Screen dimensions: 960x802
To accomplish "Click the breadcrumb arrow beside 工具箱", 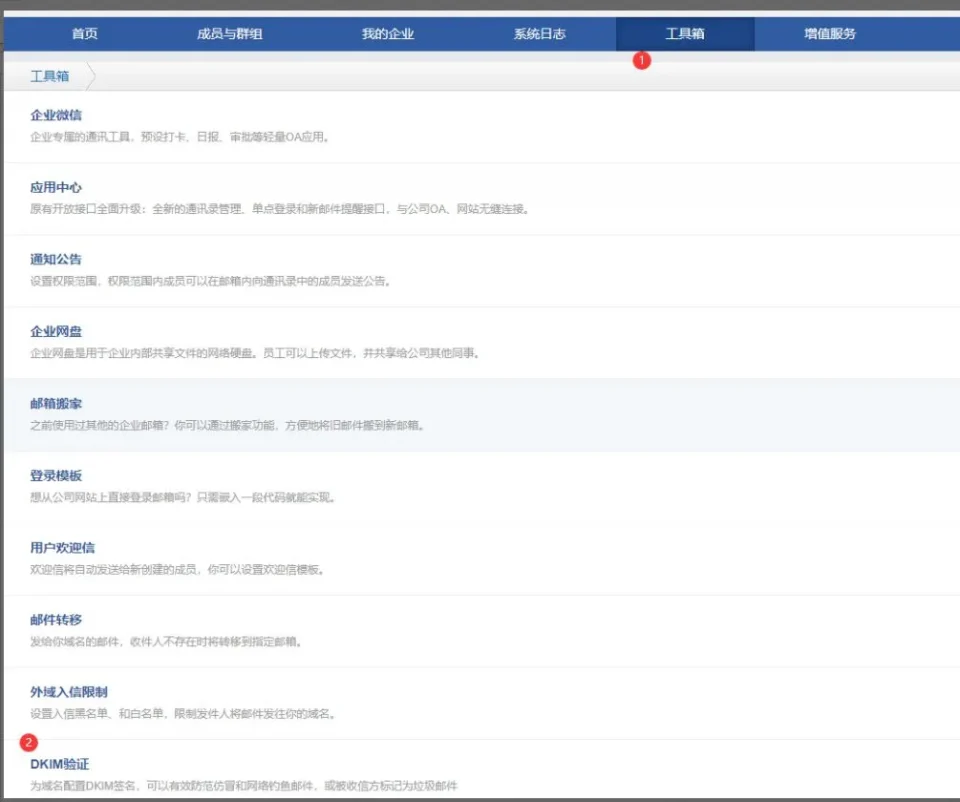I will click(x=91, y=76).
